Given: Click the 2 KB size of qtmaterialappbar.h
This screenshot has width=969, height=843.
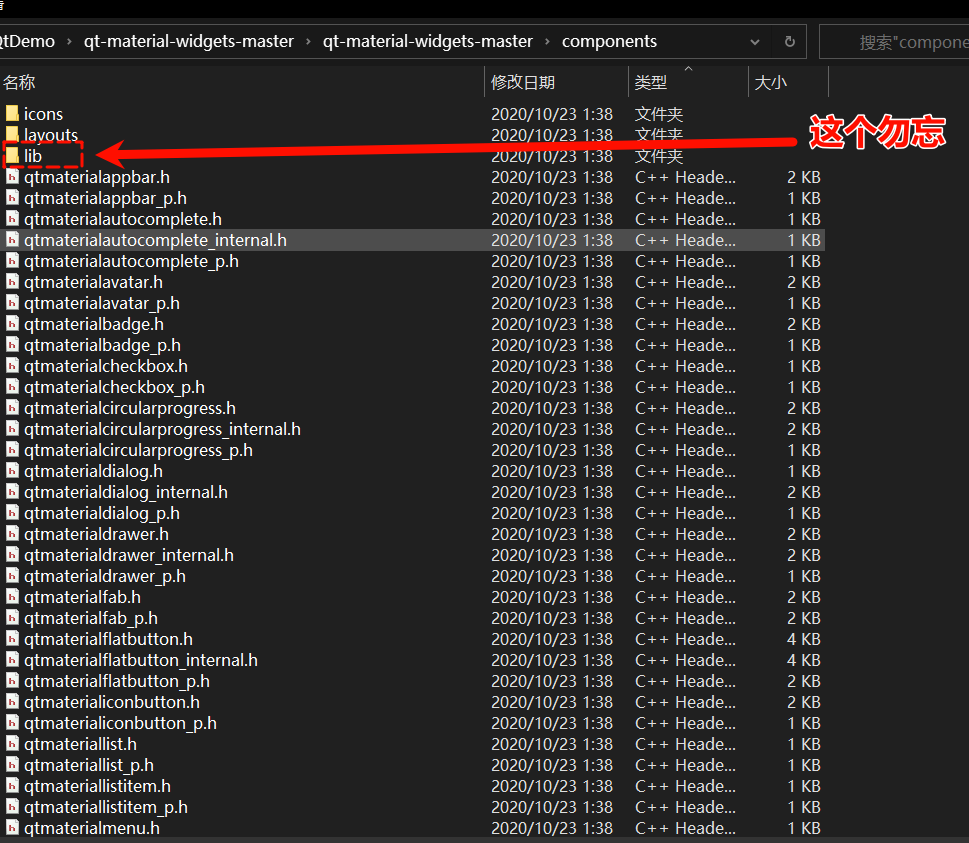Looking at the screenshot, I should click(x=803, y=177).
